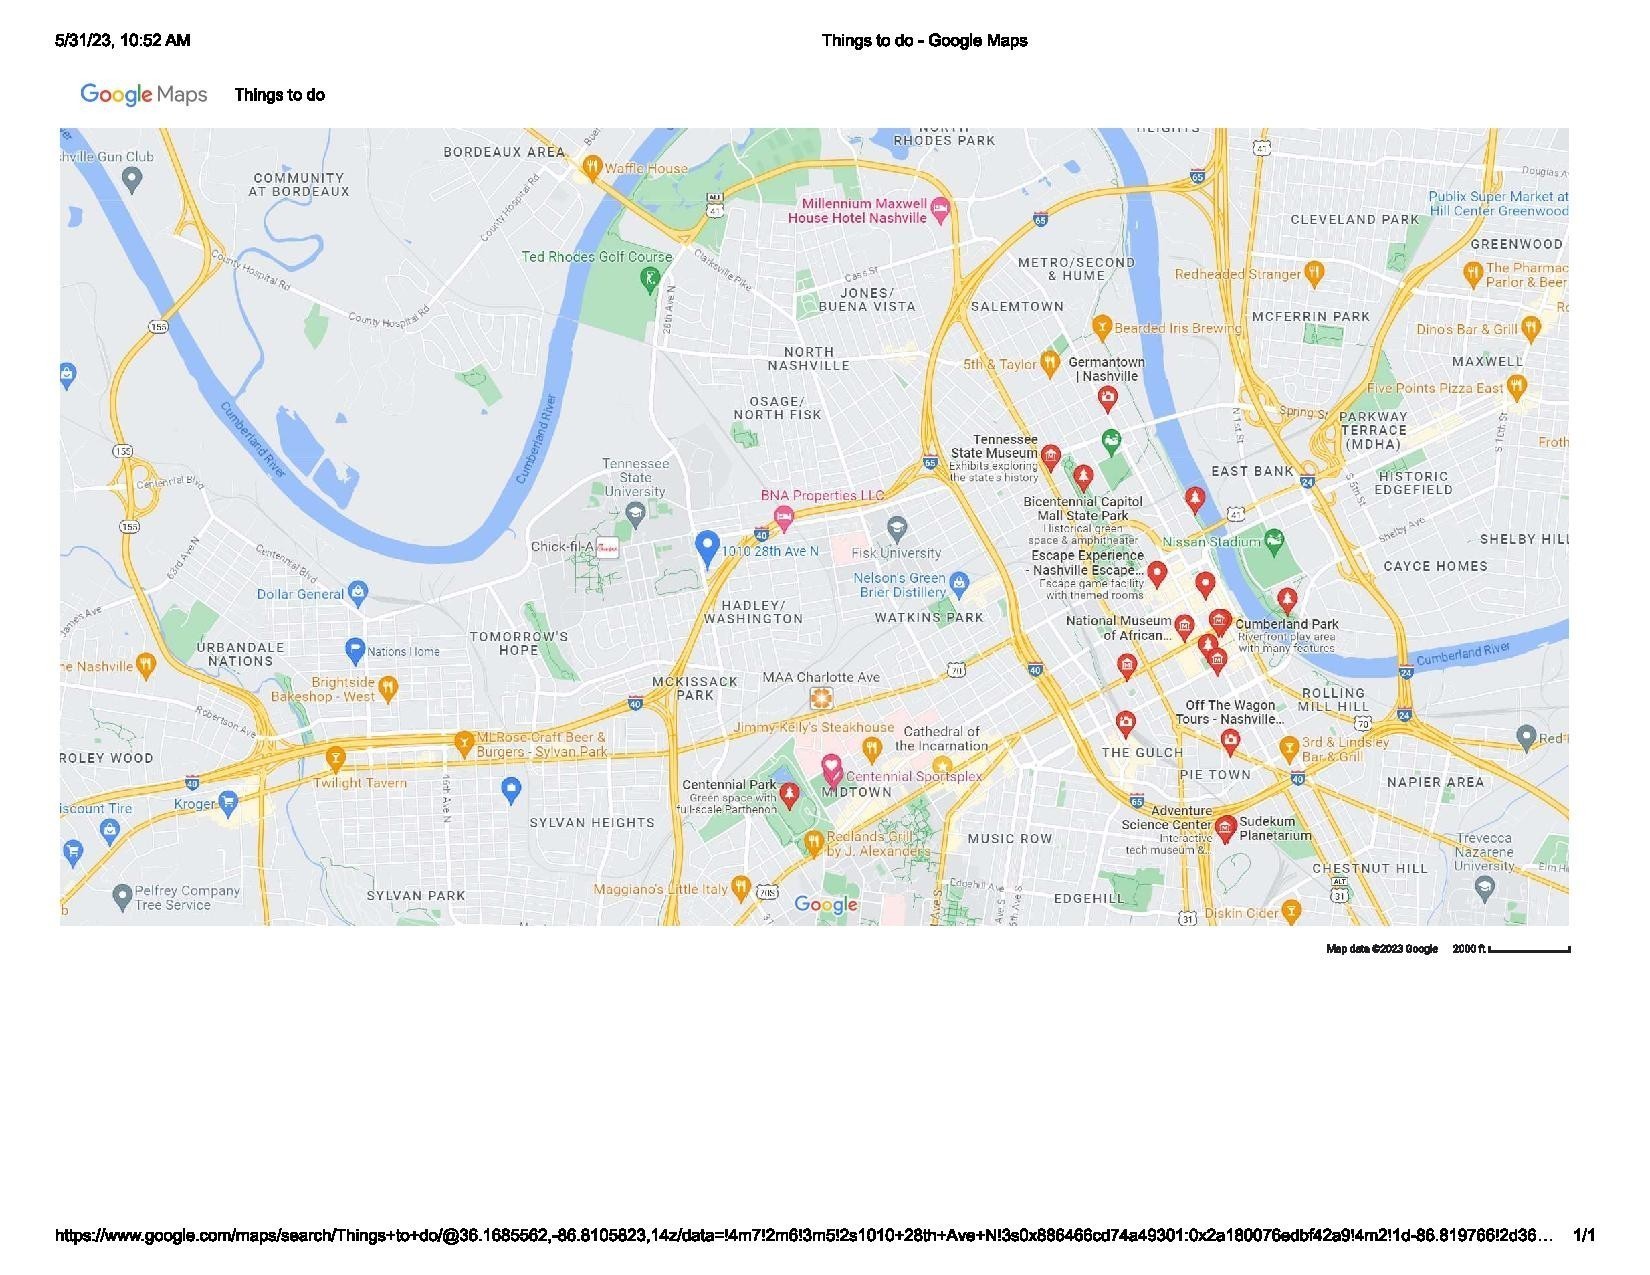Open the Millennium Maxwell House Hotel pin
This screenshot has height=1275, width=1650.
tap(939, 209)
